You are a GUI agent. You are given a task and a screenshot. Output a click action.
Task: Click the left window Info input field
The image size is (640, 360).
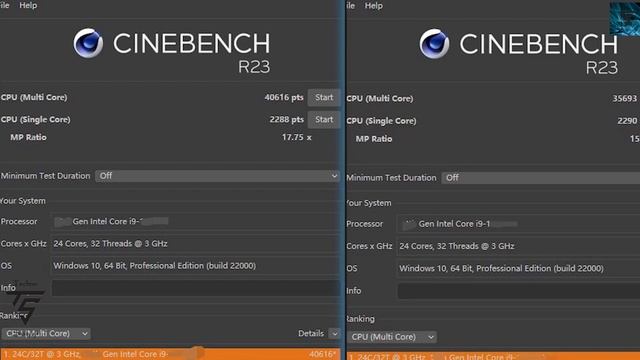pyautogui.click(x=196, y=288)
